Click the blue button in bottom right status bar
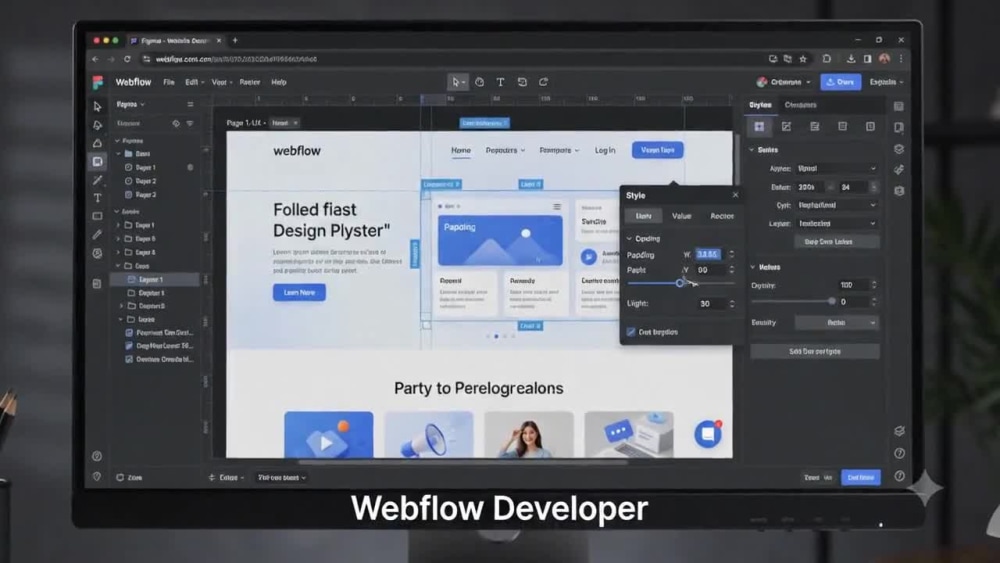1000x563 pixels. pos(860,477)
